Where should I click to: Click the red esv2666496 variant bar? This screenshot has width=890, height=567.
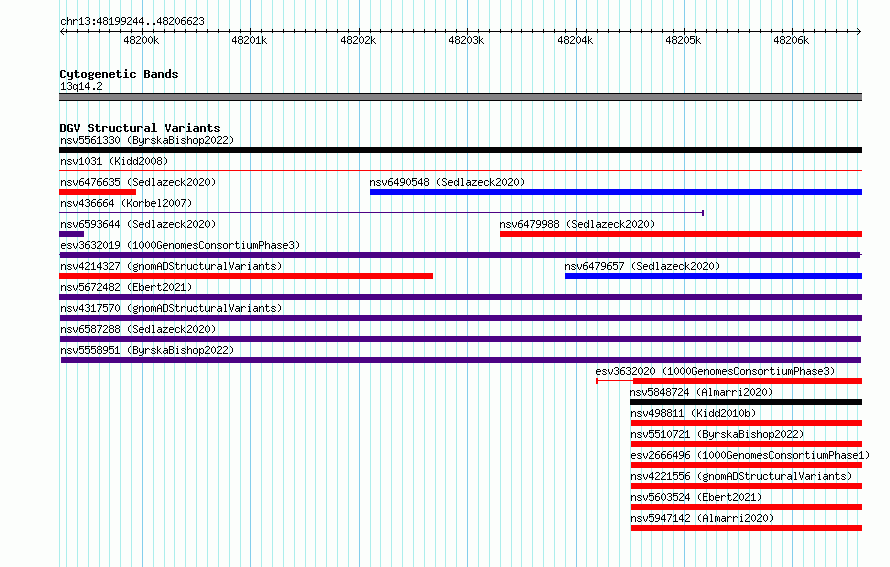pos(746,465)
